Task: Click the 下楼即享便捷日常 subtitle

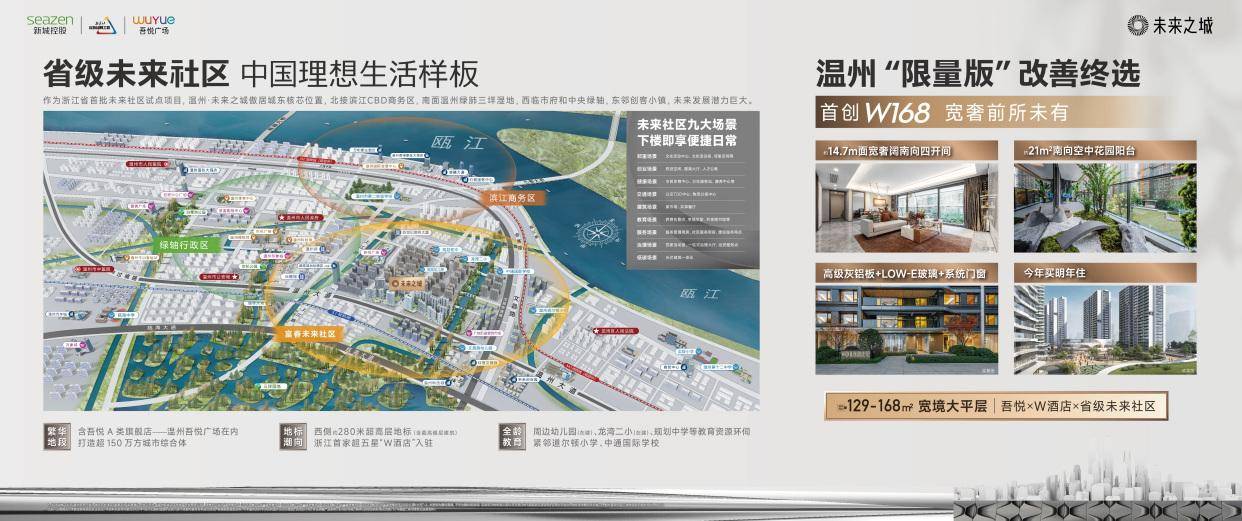Action: click(687, 141)
